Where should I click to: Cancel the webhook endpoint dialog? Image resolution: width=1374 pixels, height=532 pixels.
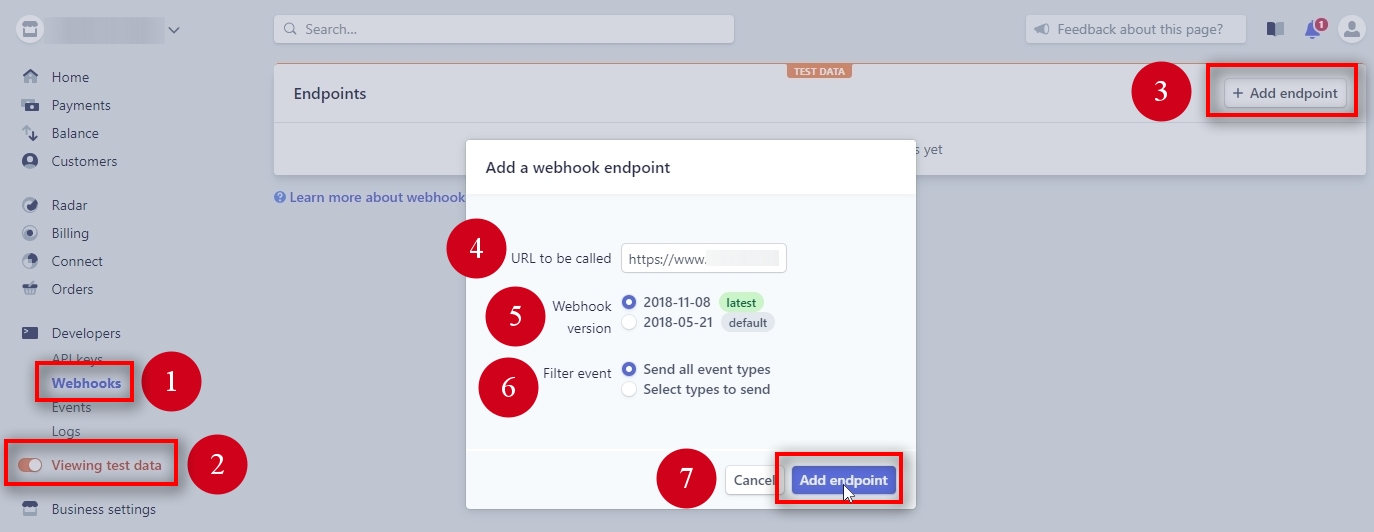(752, 480)
